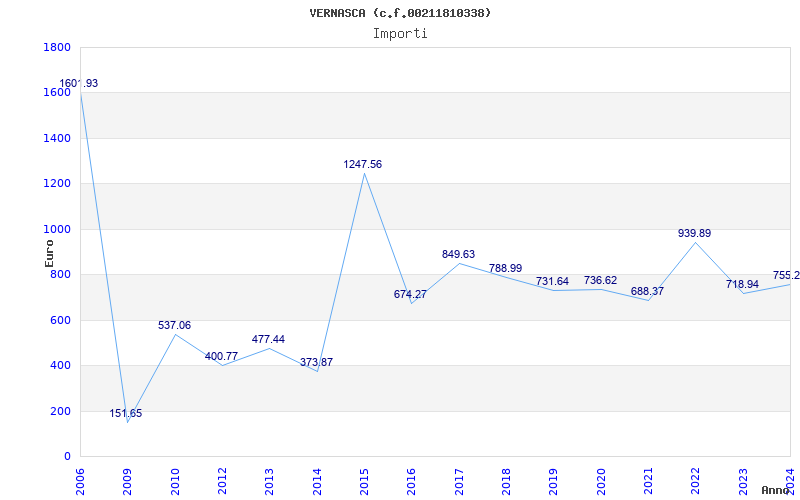
Task: Click the Anno x-axis title
Action: [776, 490]
